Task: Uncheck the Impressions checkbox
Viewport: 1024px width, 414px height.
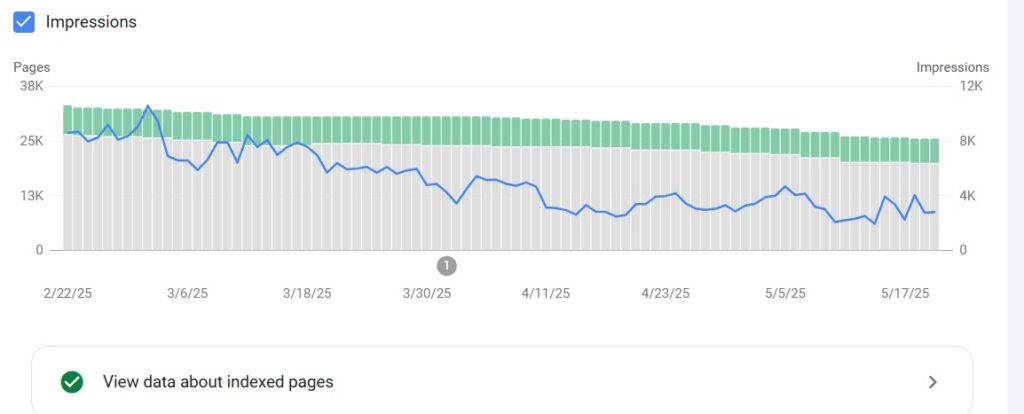Action: (24, 22)
